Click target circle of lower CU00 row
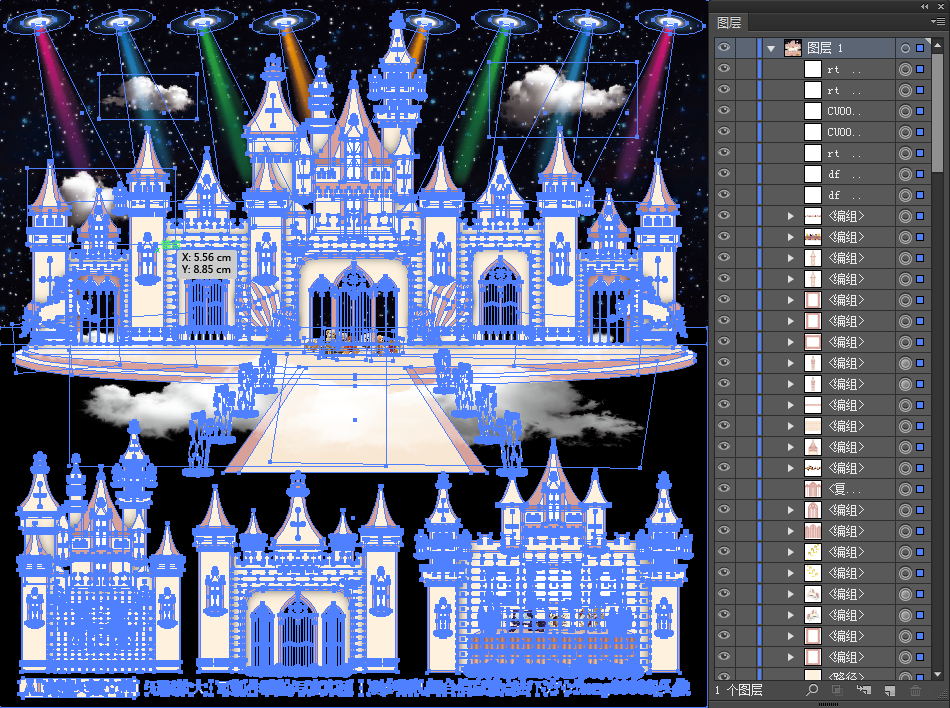Viewport: 950px width, 708px height. 905,132
